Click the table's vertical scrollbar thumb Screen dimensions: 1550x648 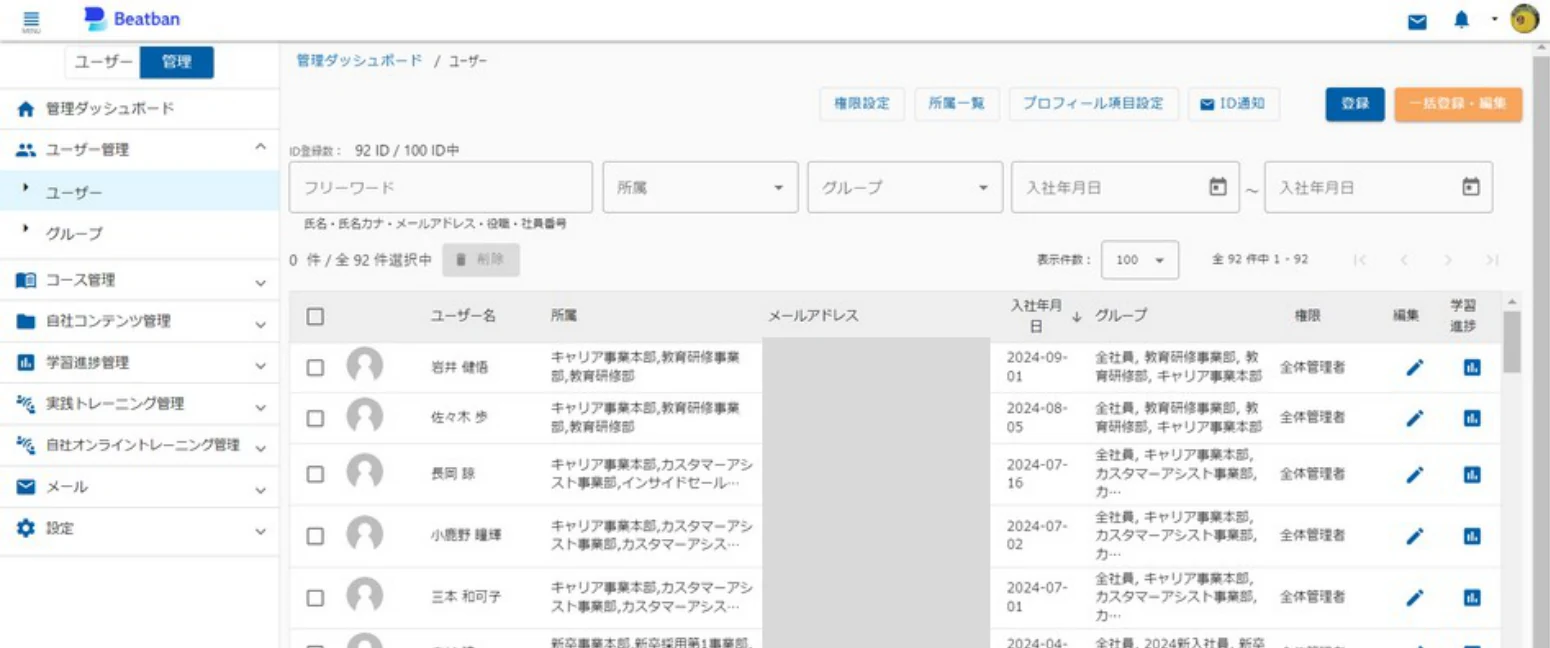pos(1511,341)
